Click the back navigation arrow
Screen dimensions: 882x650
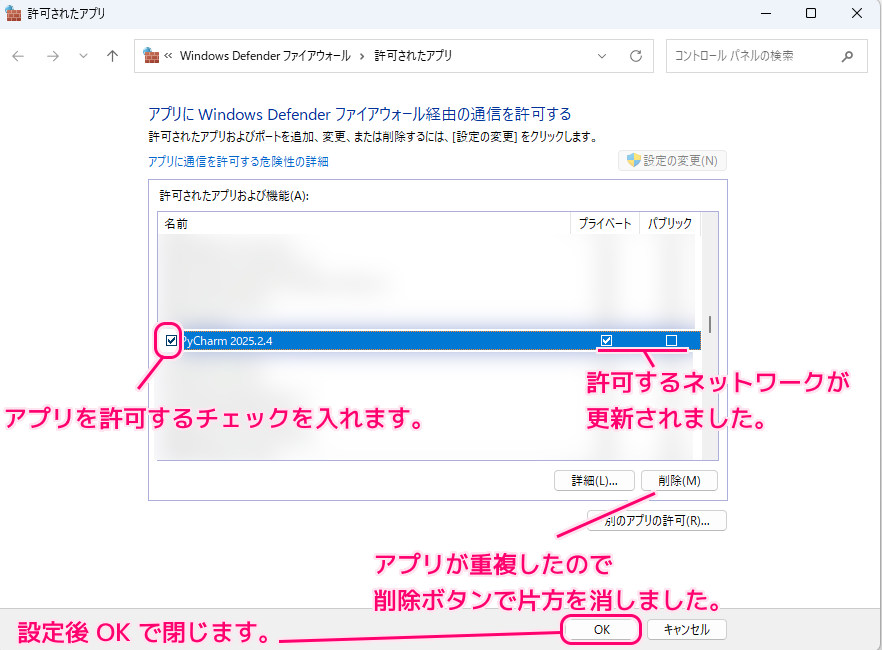click(18, 56)
